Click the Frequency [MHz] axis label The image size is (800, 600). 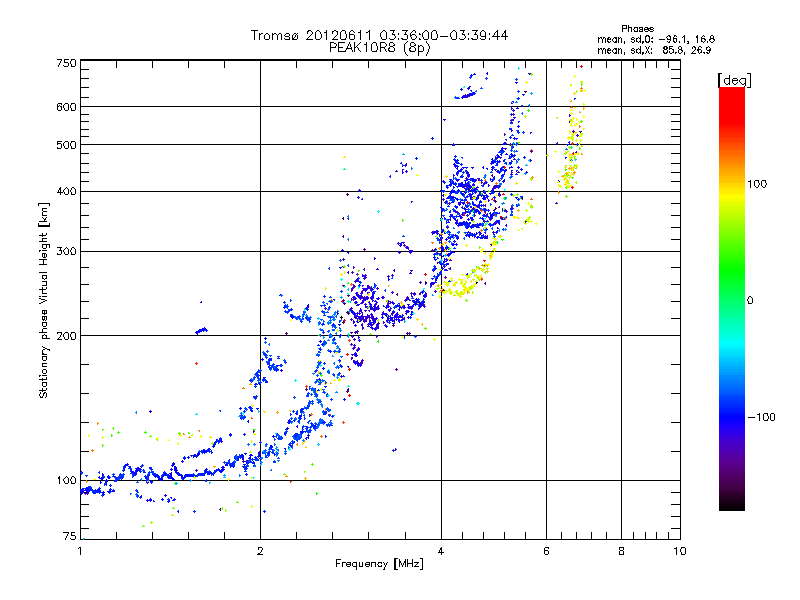pyautogui.click(x=379, y=563)
